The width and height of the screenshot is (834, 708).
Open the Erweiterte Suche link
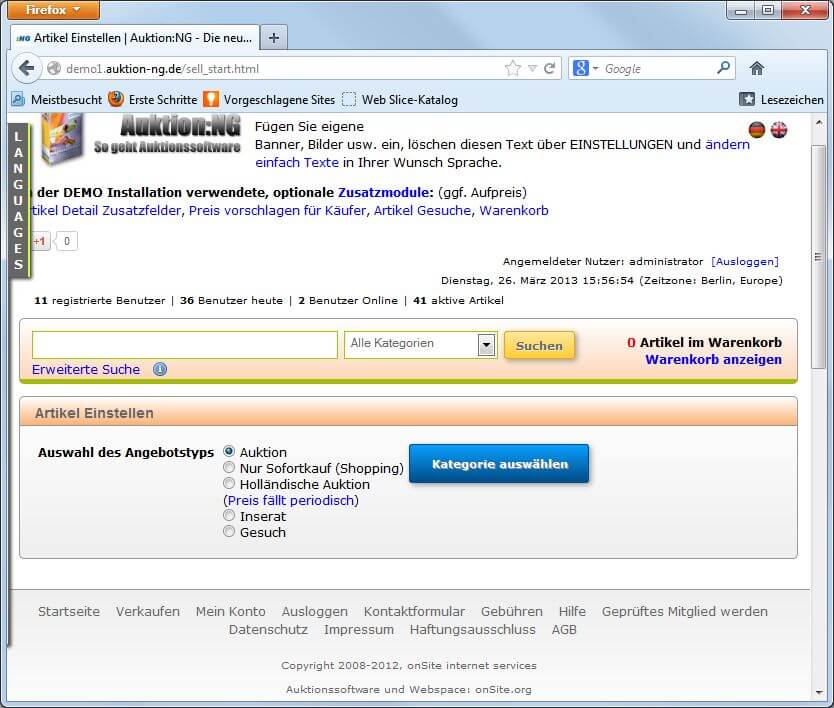(x=86, y=369)
